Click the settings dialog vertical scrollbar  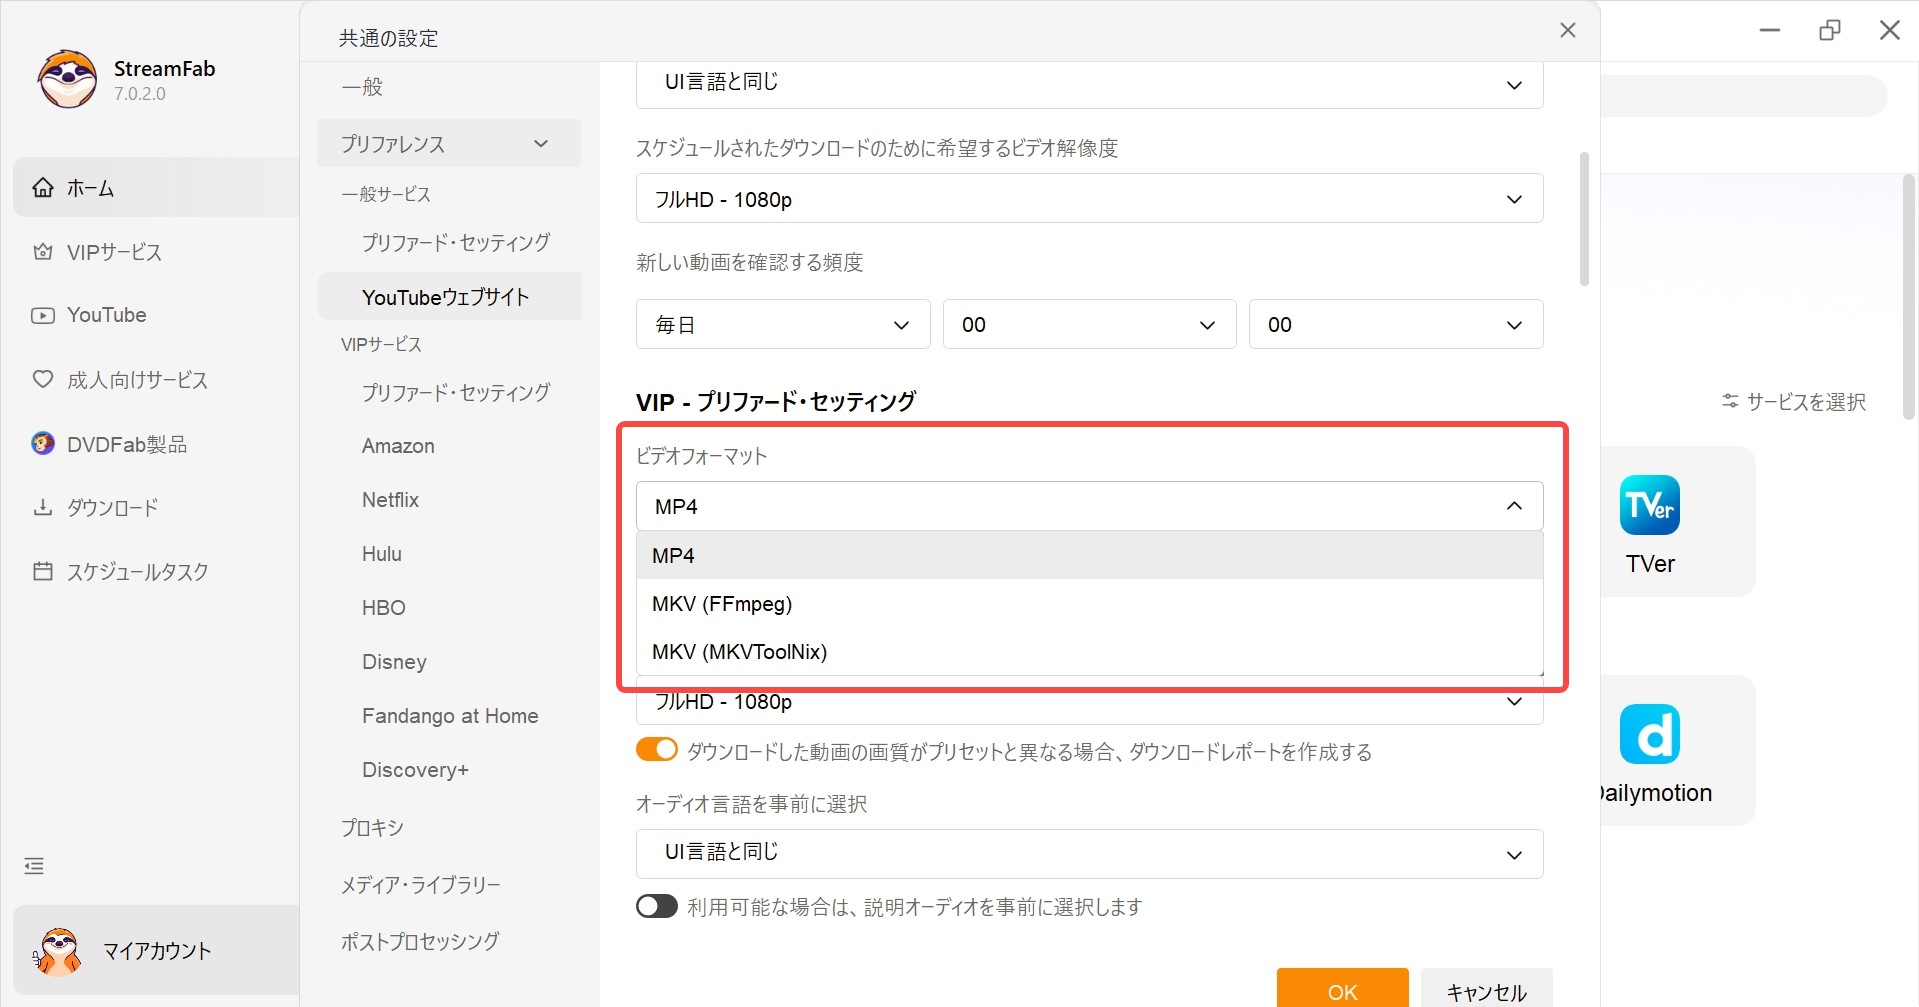tap(1584, 219)
